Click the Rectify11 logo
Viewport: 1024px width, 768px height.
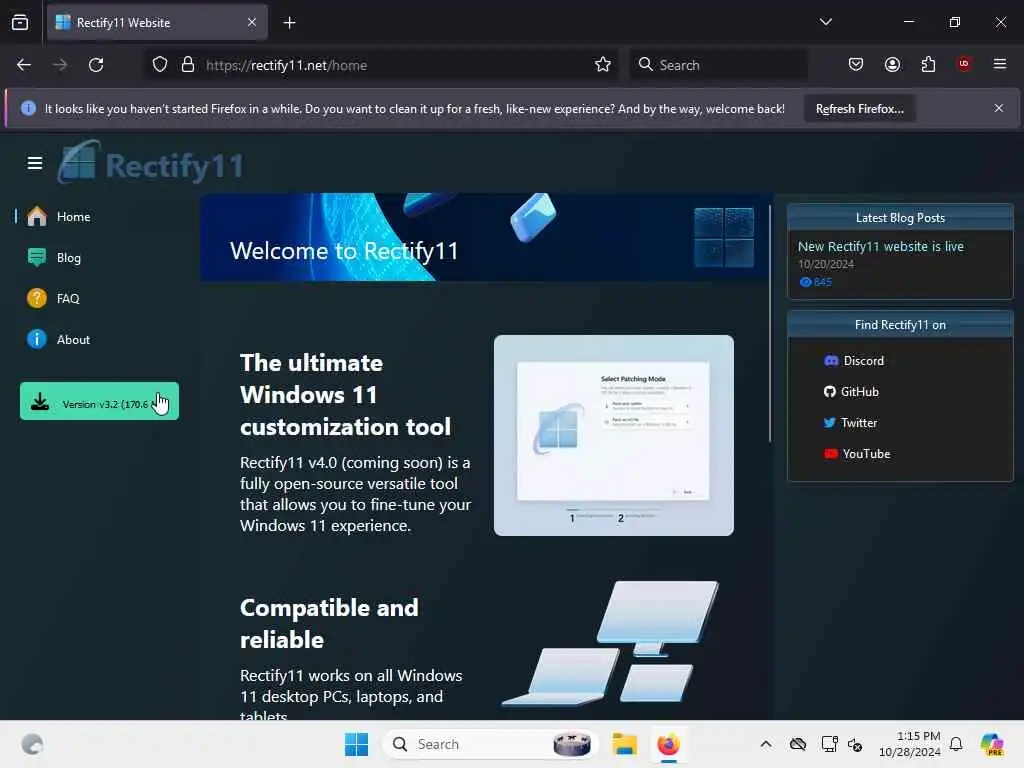150,162
